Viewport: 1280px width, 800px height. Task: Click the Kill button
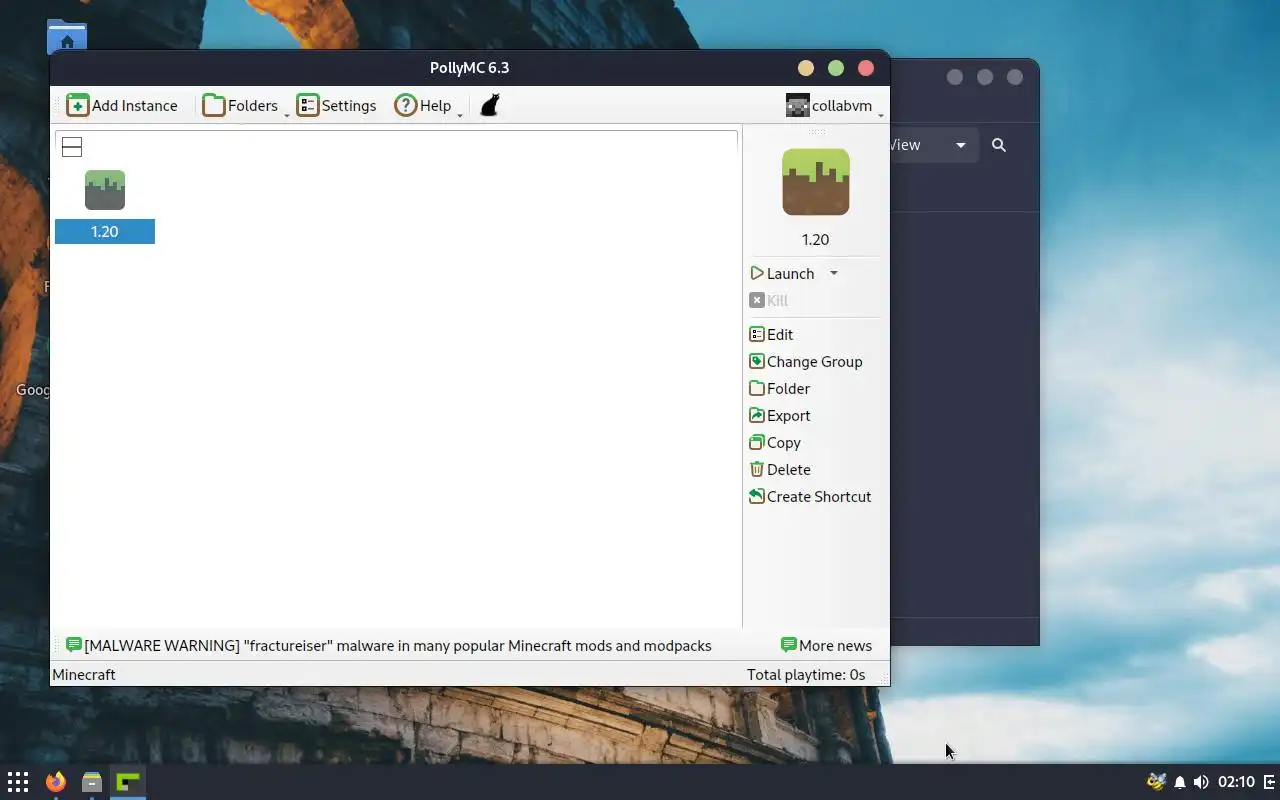[x=769, y=300]
